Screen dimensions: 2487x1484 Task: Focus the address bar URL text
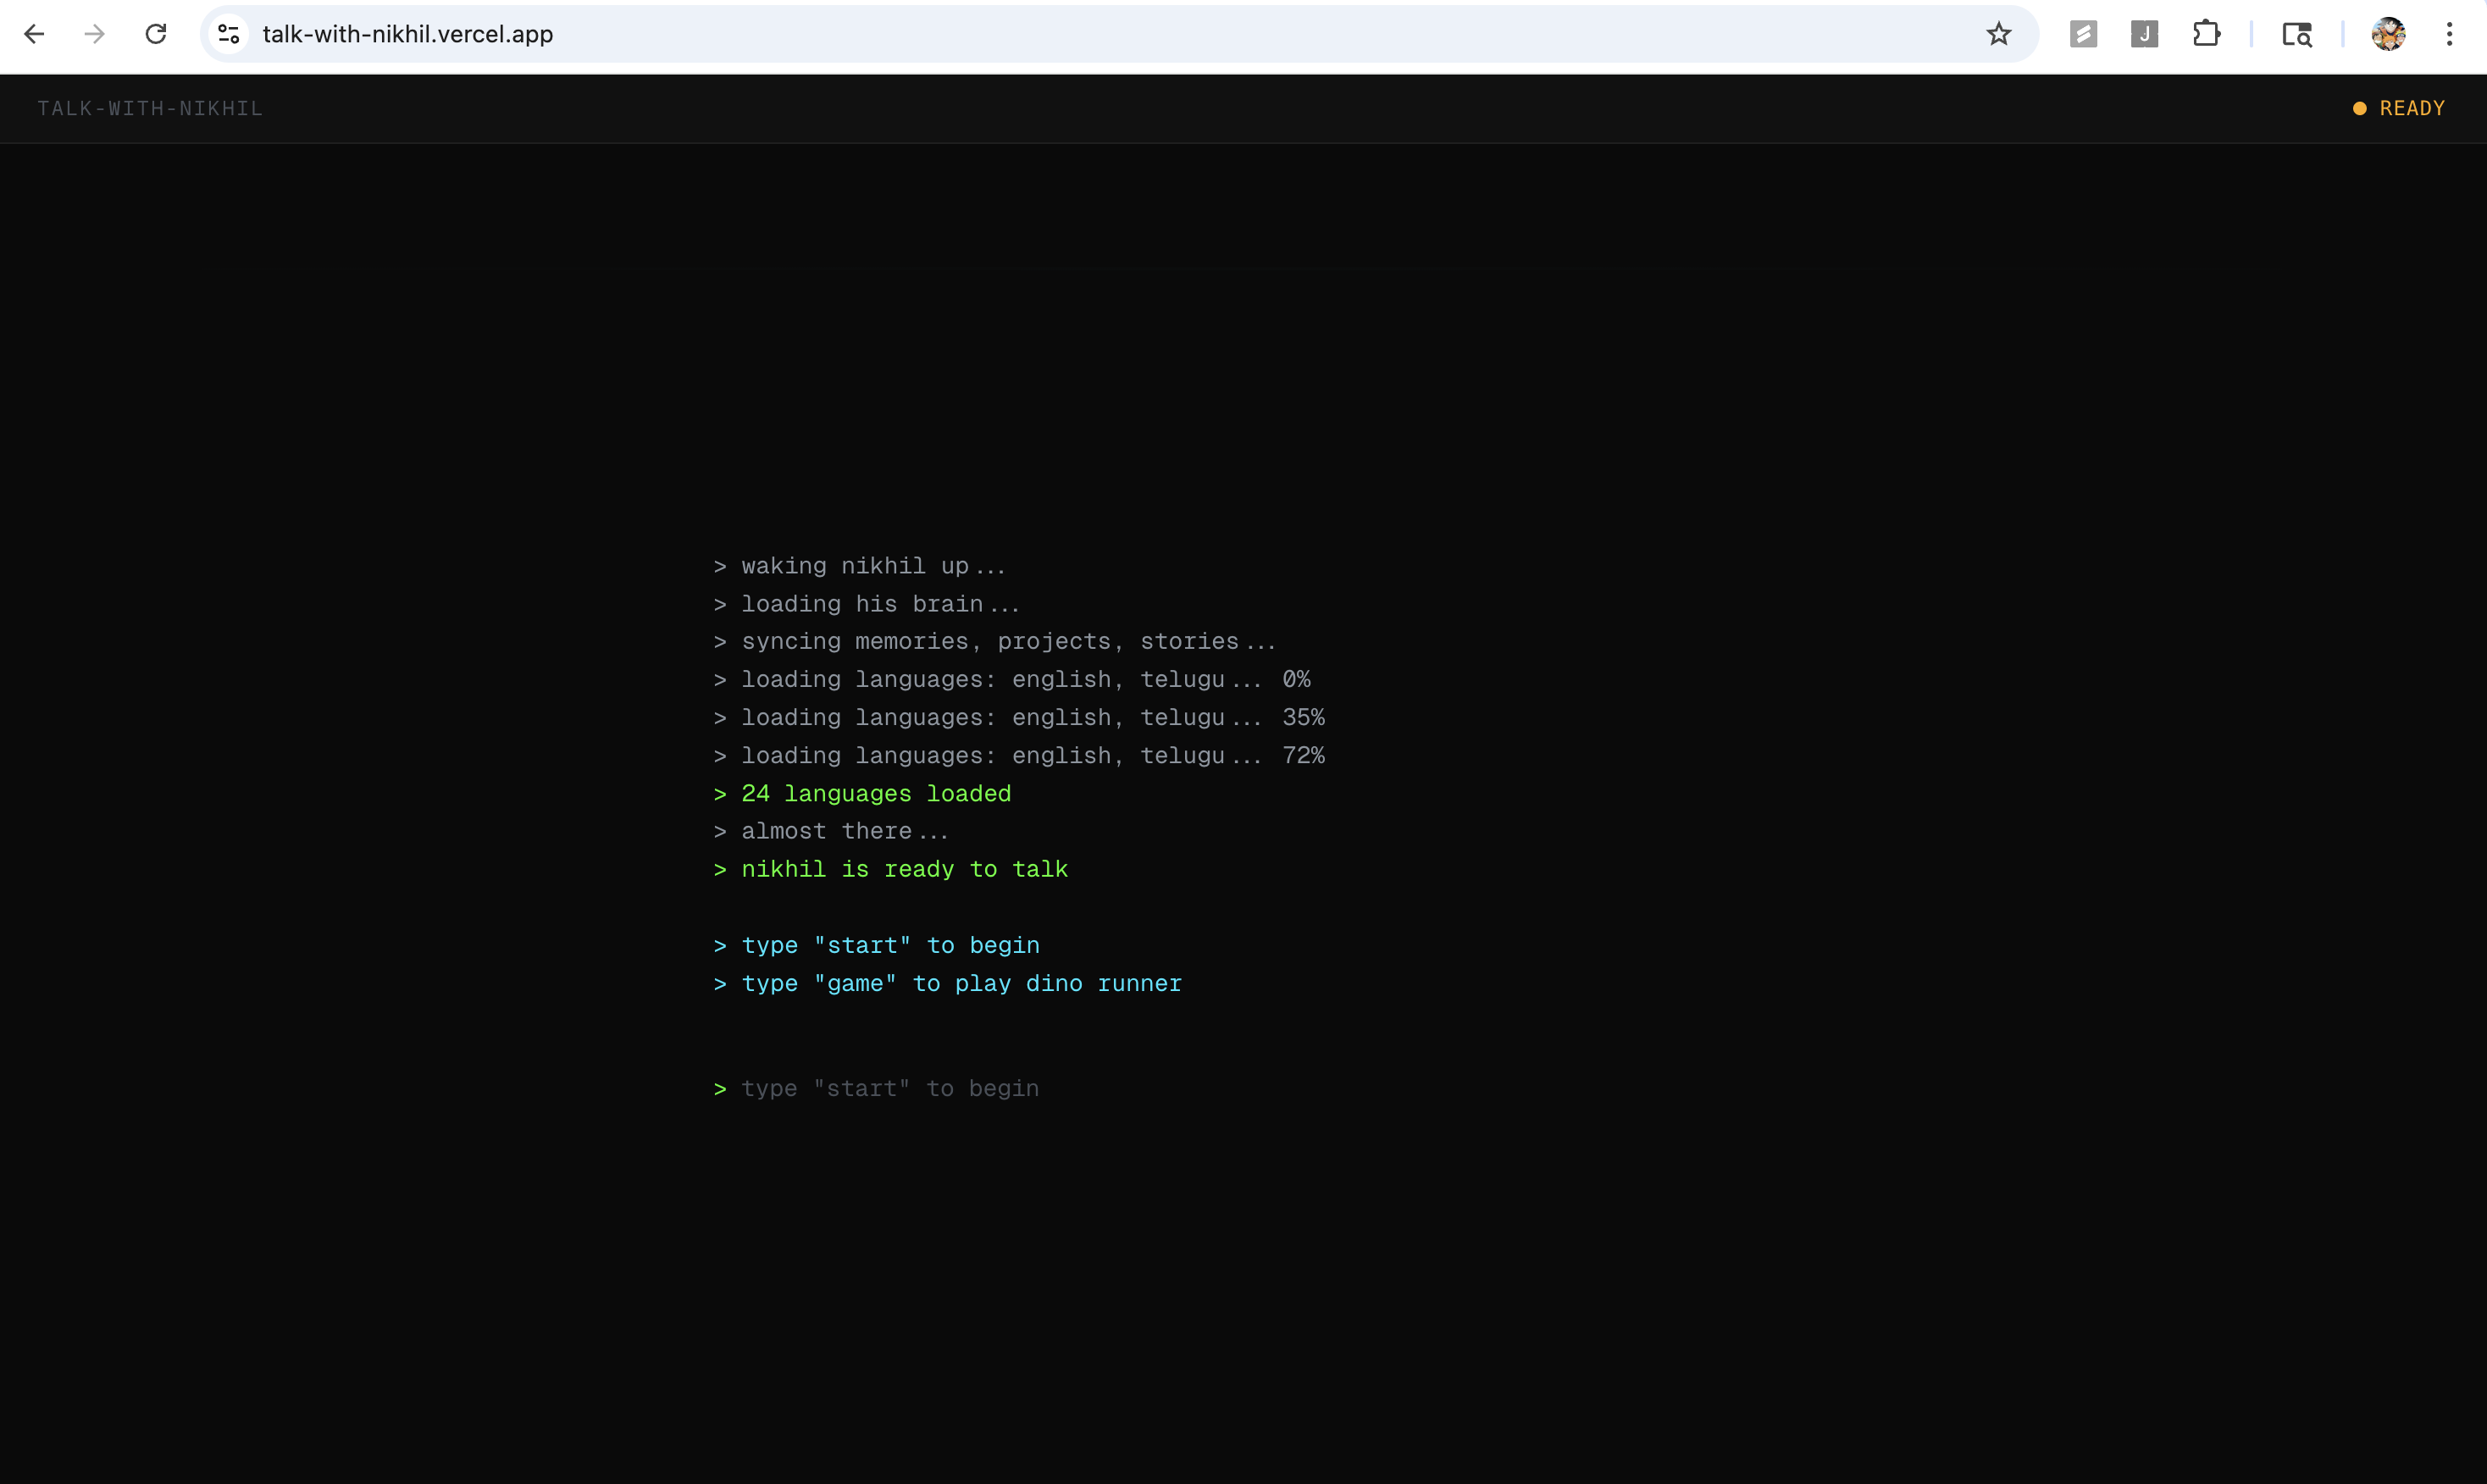[x=408, y=34]
